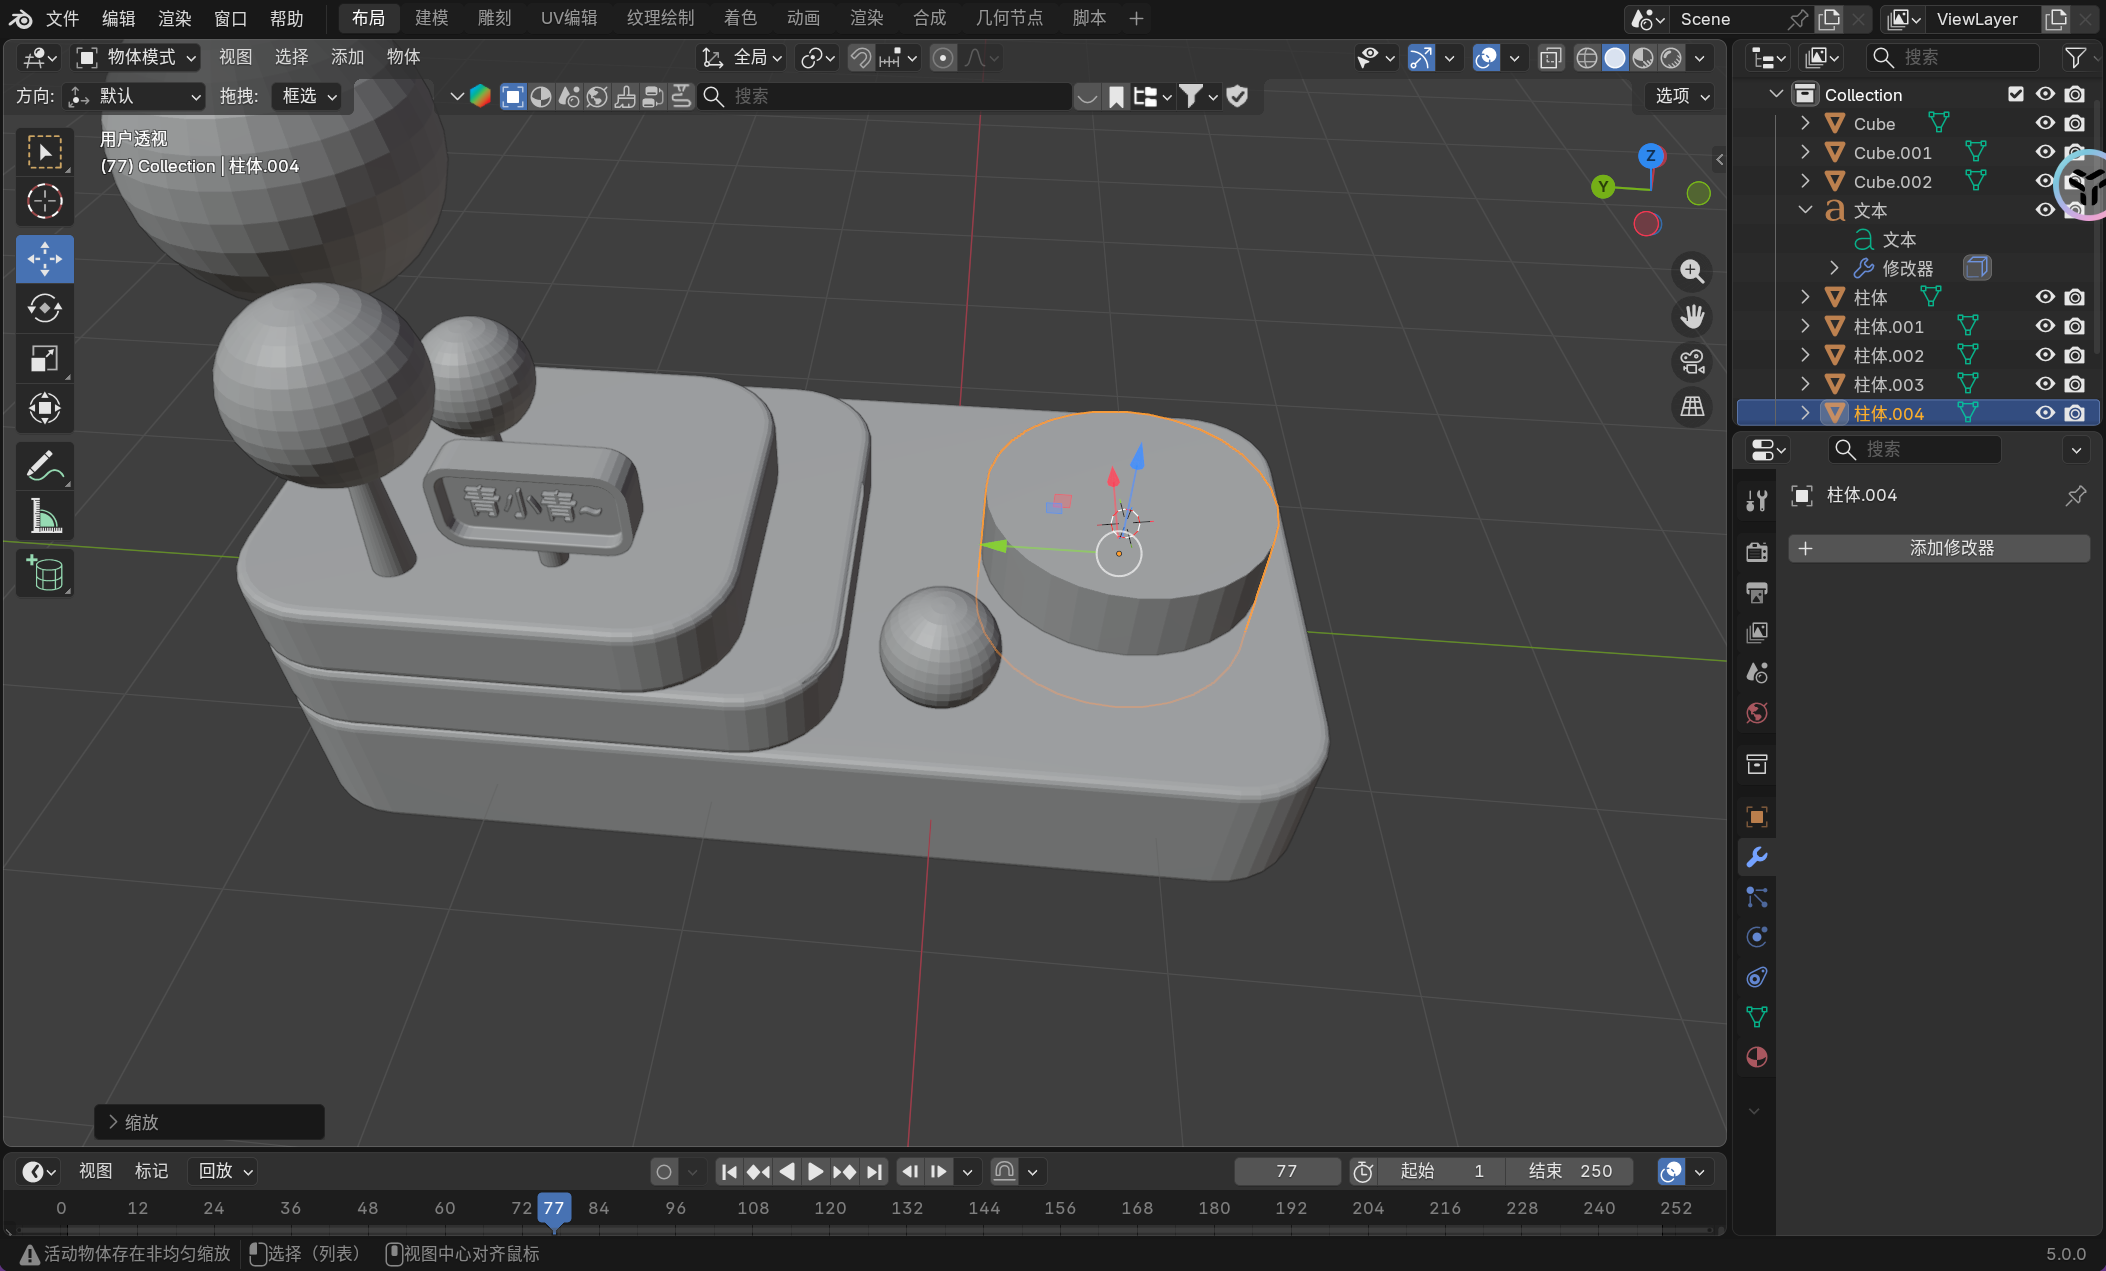Hide Cube object with eye icon
Viewport: 2106px width, 1271px height.
tap(2045, 123)
